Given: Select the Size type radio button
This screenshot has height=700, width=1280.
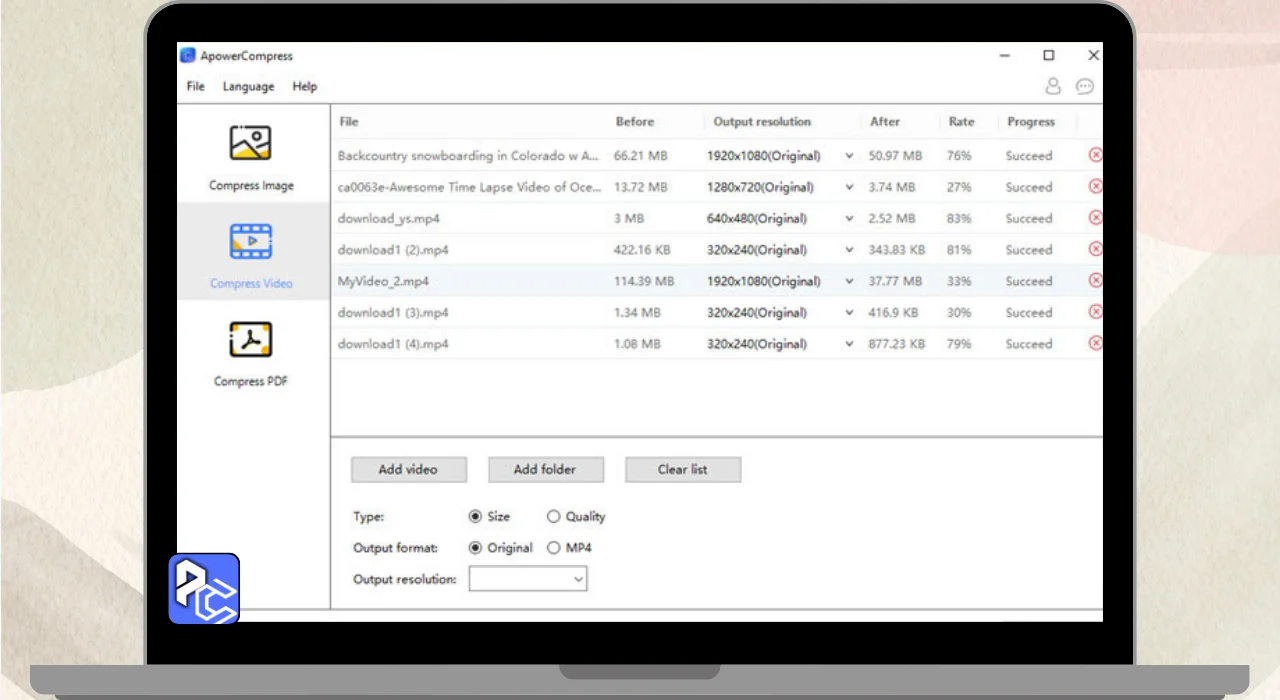Looking at the screenshot, I should pos(475,517).
